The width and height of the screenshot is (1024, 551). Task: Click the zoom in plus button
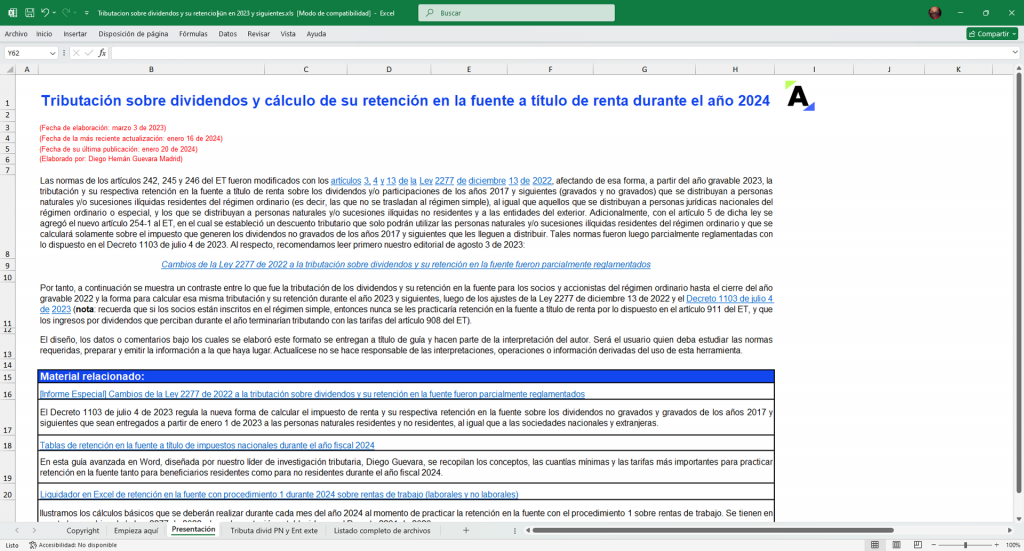[997, 545]
